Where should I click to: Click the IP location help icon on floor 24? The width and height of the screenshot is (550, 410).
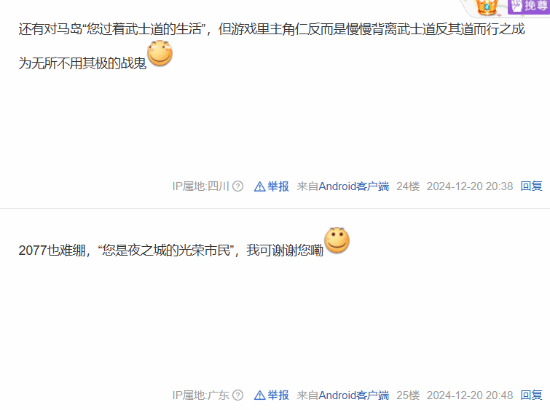[x=238, y=186]
